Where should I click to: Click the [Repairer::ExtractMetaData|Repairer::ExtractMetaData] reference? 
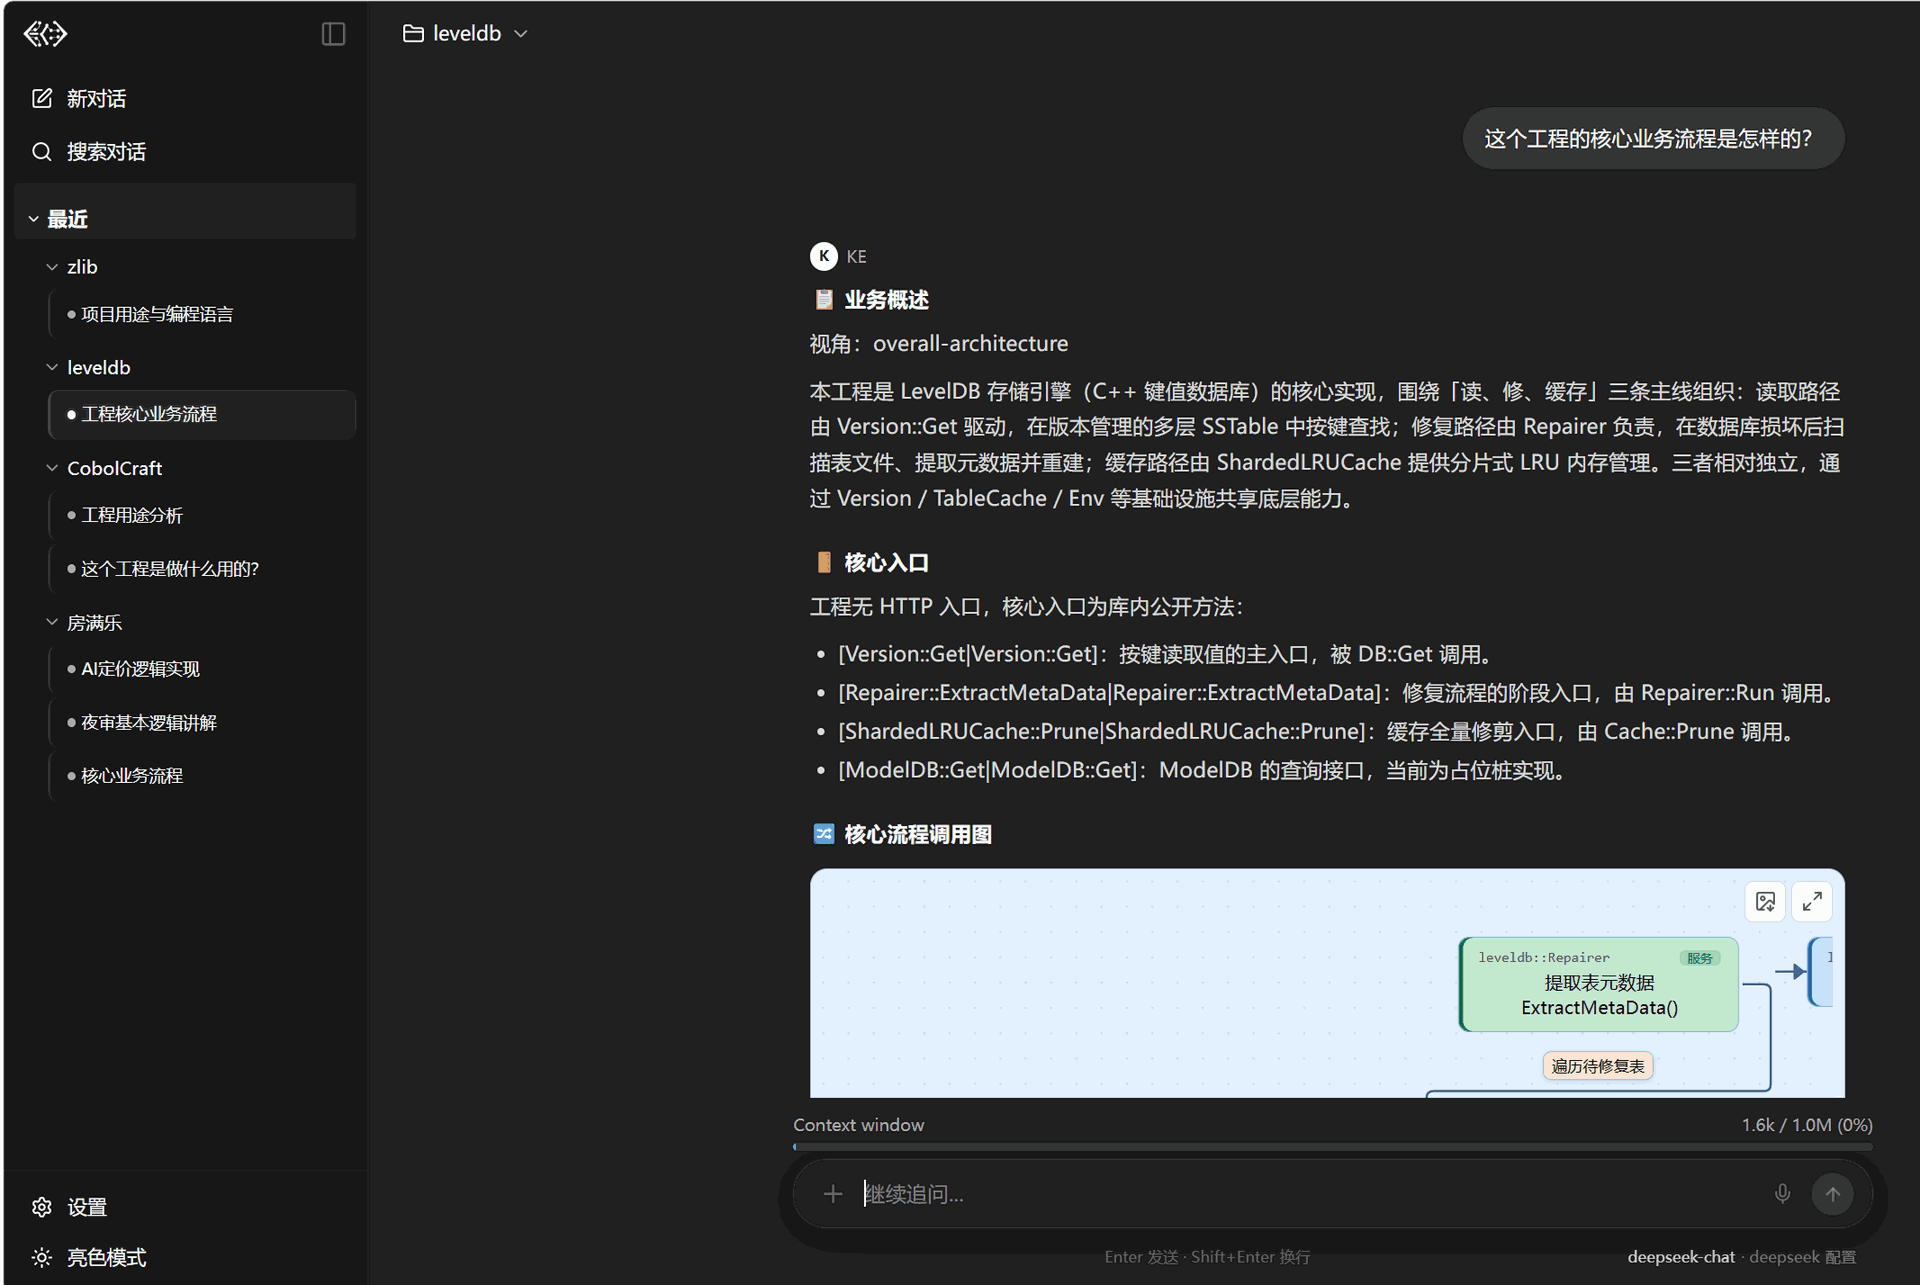pos(1110,693)
